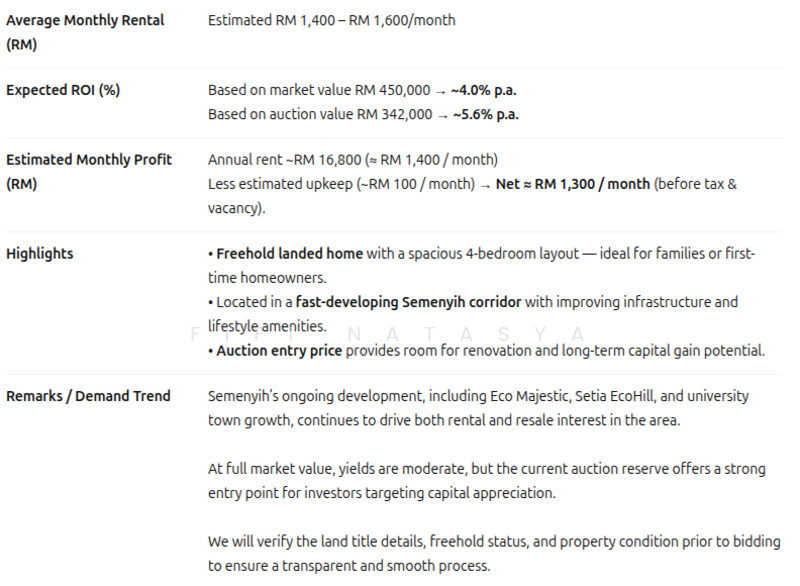Select the "Remarks / Demand Trend" row label
The width and height of the screenshot is (800, 586).
(x=88, y=396)
